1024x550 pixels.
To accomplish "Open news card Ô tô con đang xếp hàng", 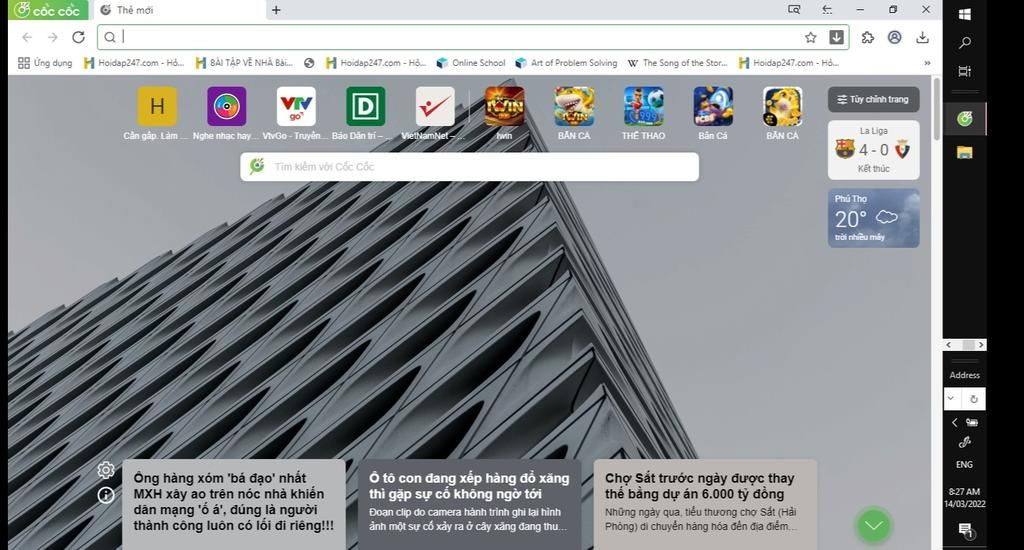I will [469, 504].
